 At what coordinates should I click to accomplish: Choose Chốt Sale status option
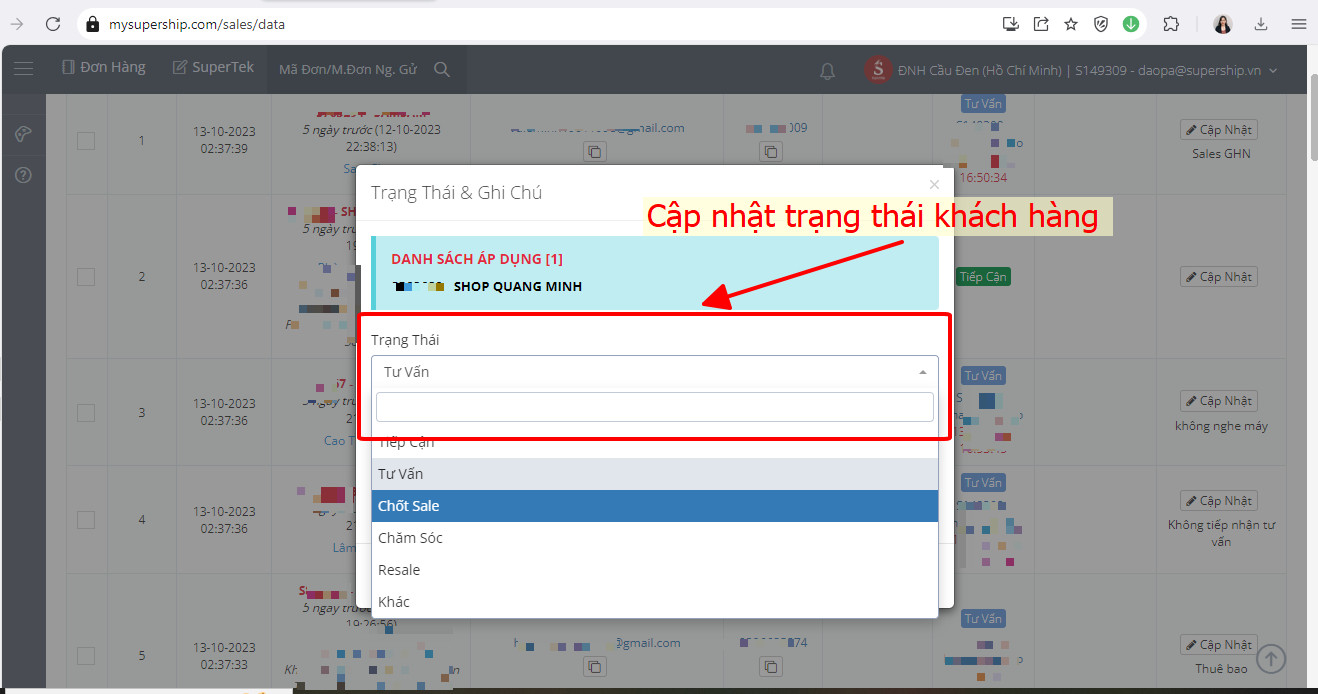click(x=654, y=506)
